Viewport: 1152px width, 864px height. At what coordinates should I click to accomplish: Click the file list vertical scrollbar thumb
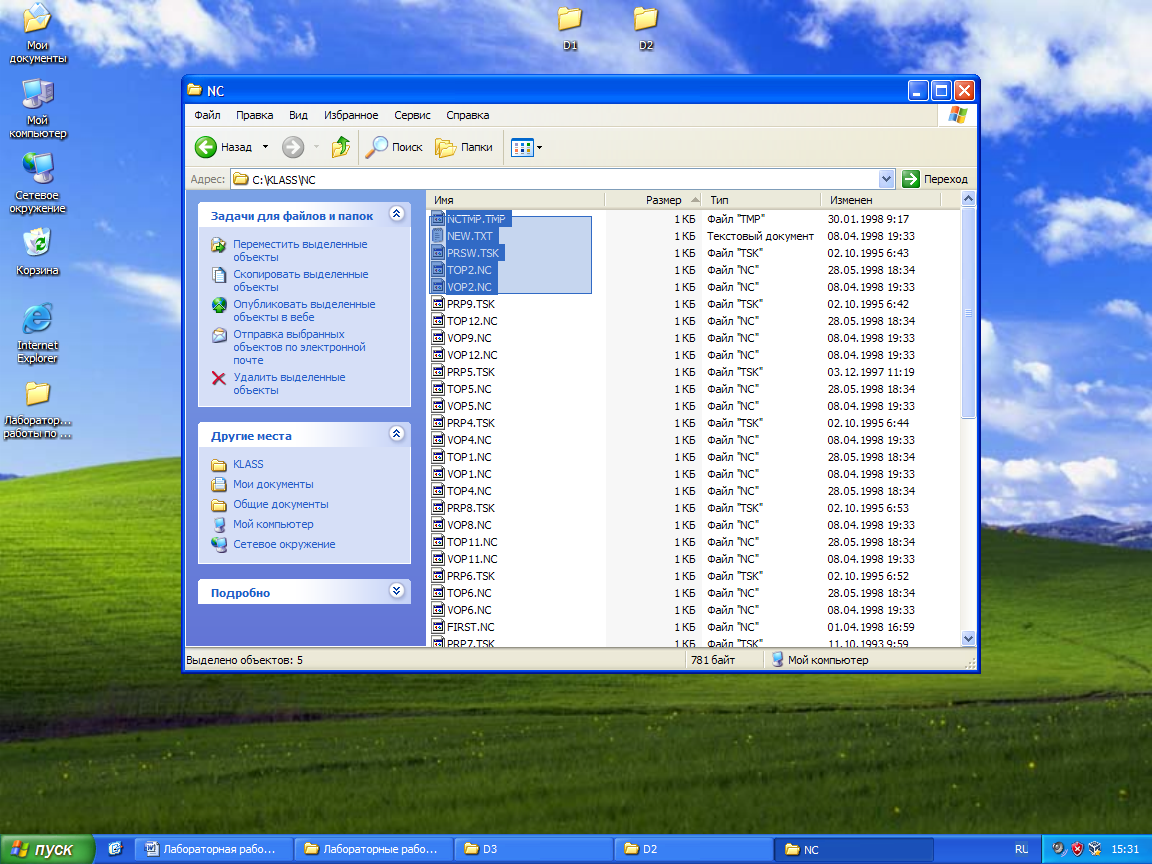click(968, 313)
